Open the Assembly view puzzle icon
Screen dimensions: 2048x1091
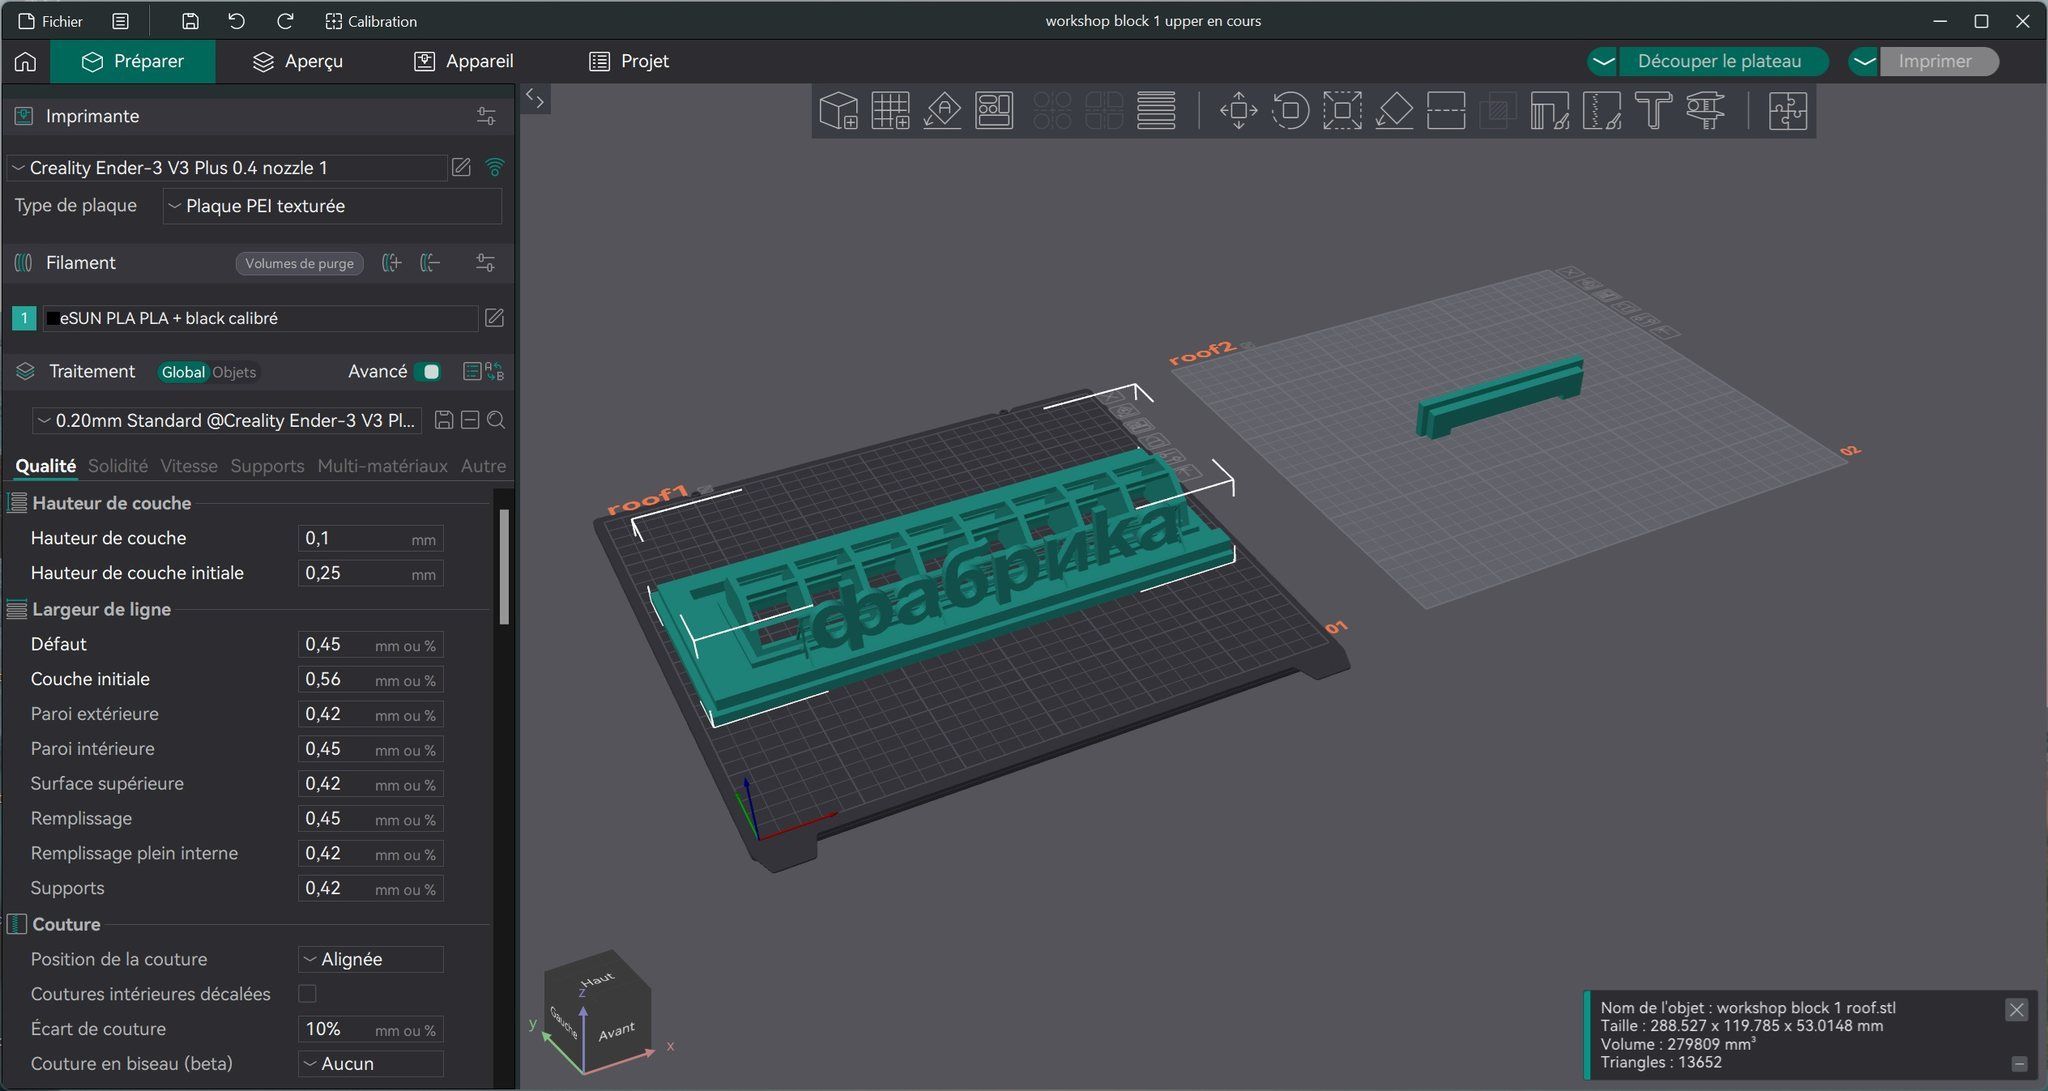(x=1787, y=110)
